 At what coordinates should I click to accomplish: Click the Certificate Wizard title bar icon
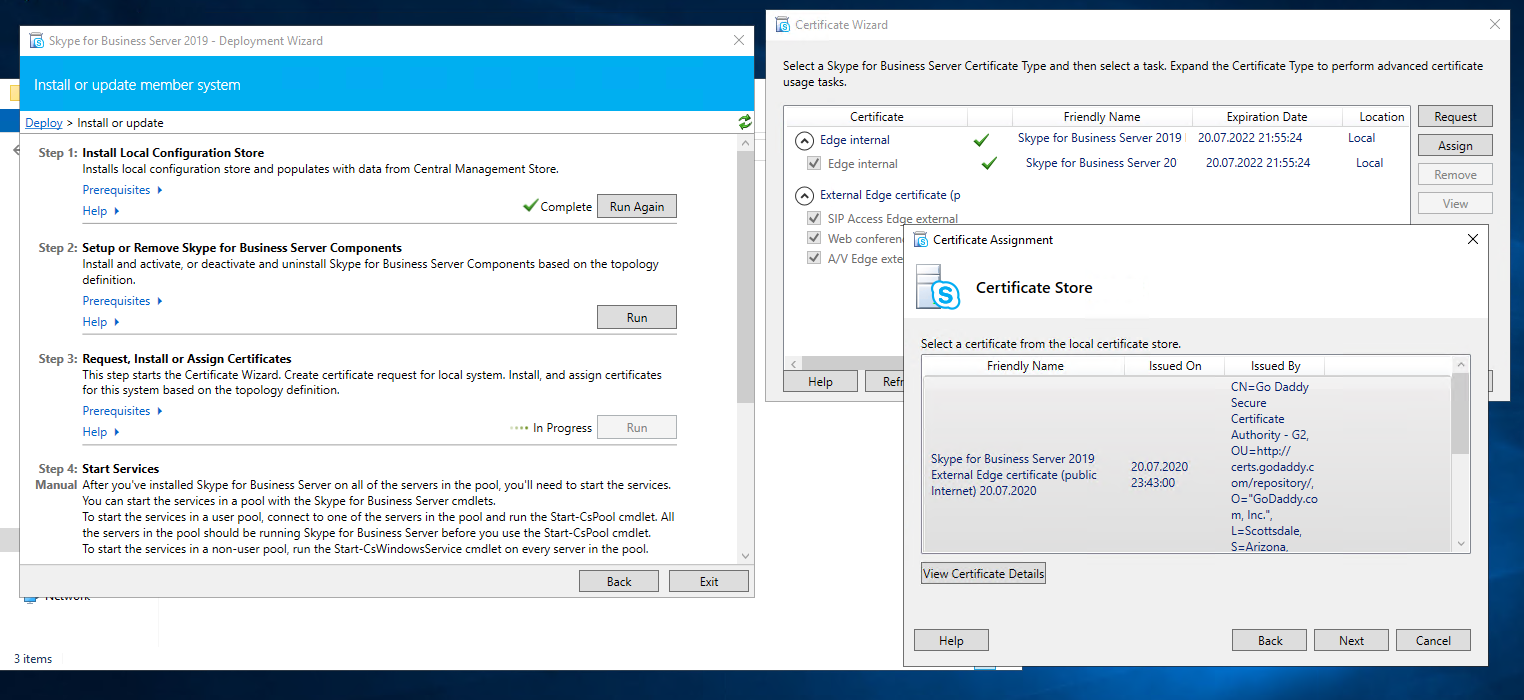click(x=783, y=25)
